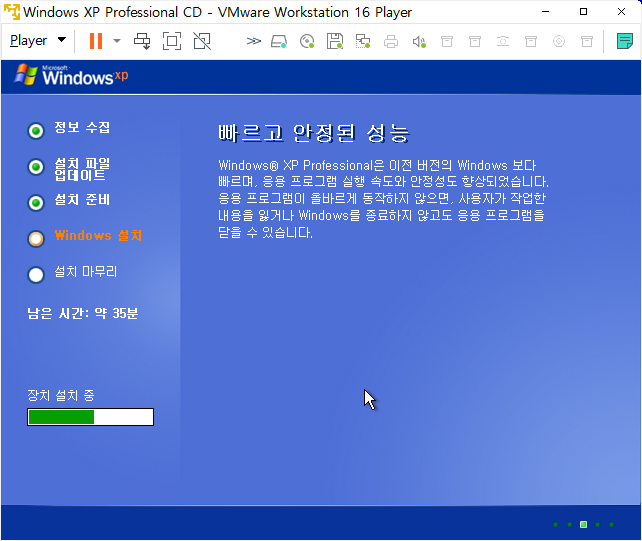Click the double-chevron toolbar expander
The width and height of the screenshot is (642, 541).
click(x=253, y=41)
